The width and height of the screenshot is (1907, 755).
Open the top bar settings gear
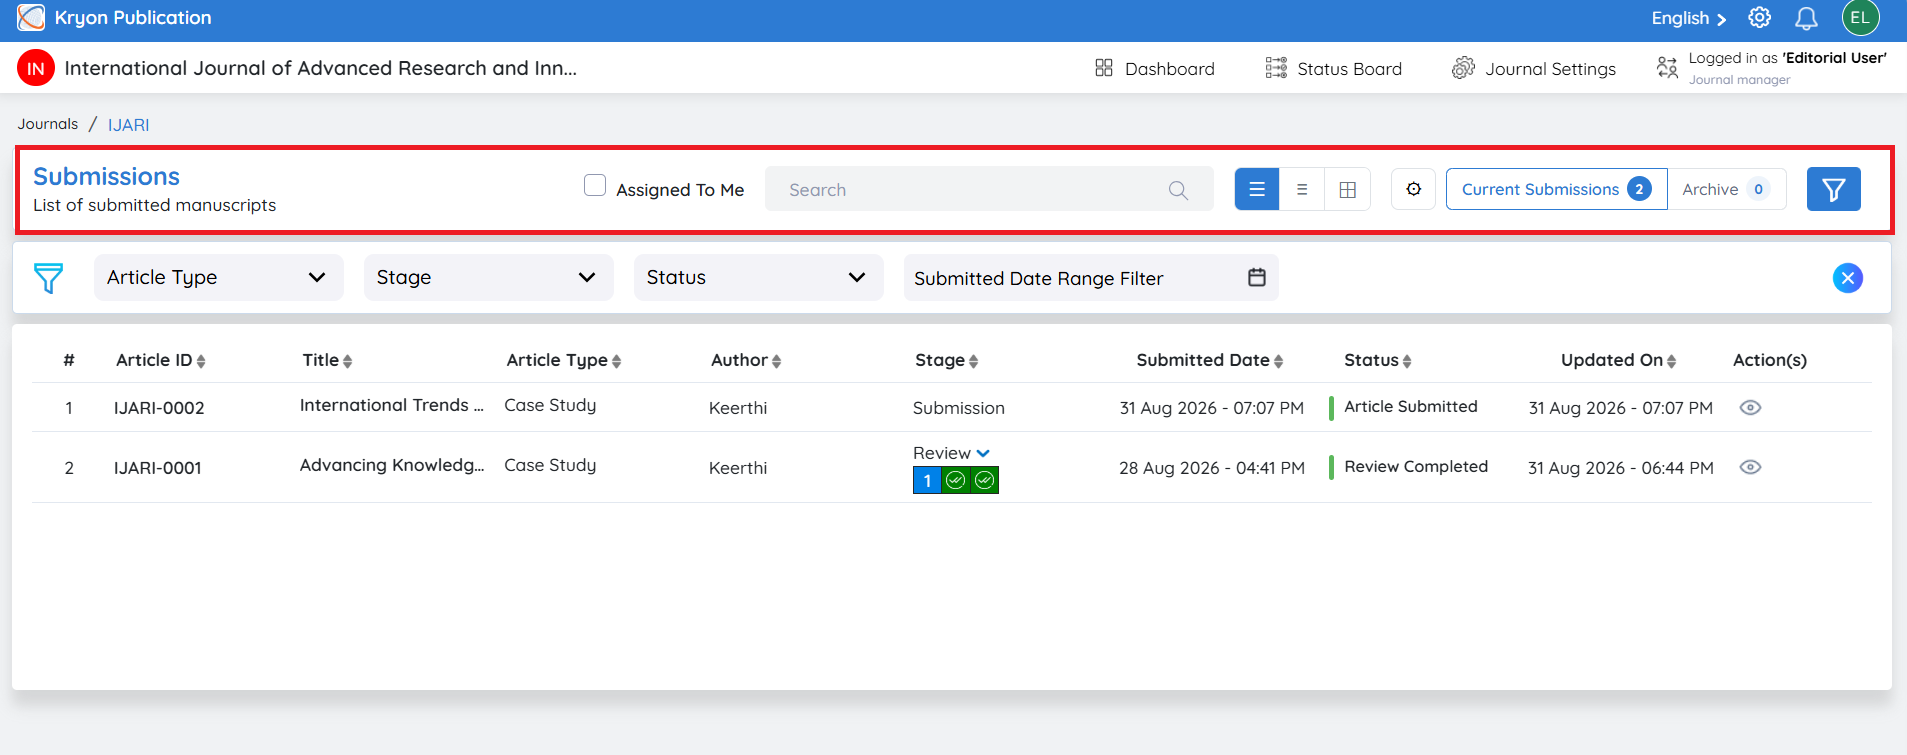coord(1759,18)
